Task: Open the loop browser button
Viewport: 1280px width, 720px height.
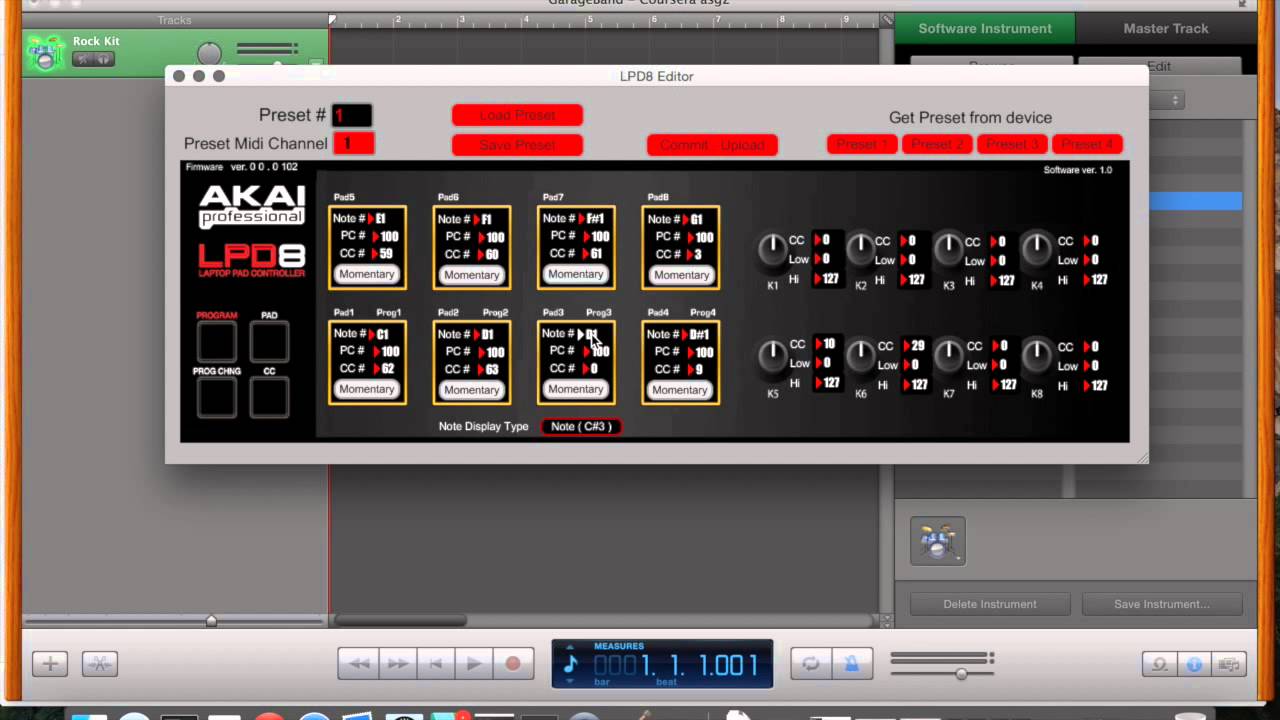Action: point(1160,663)
